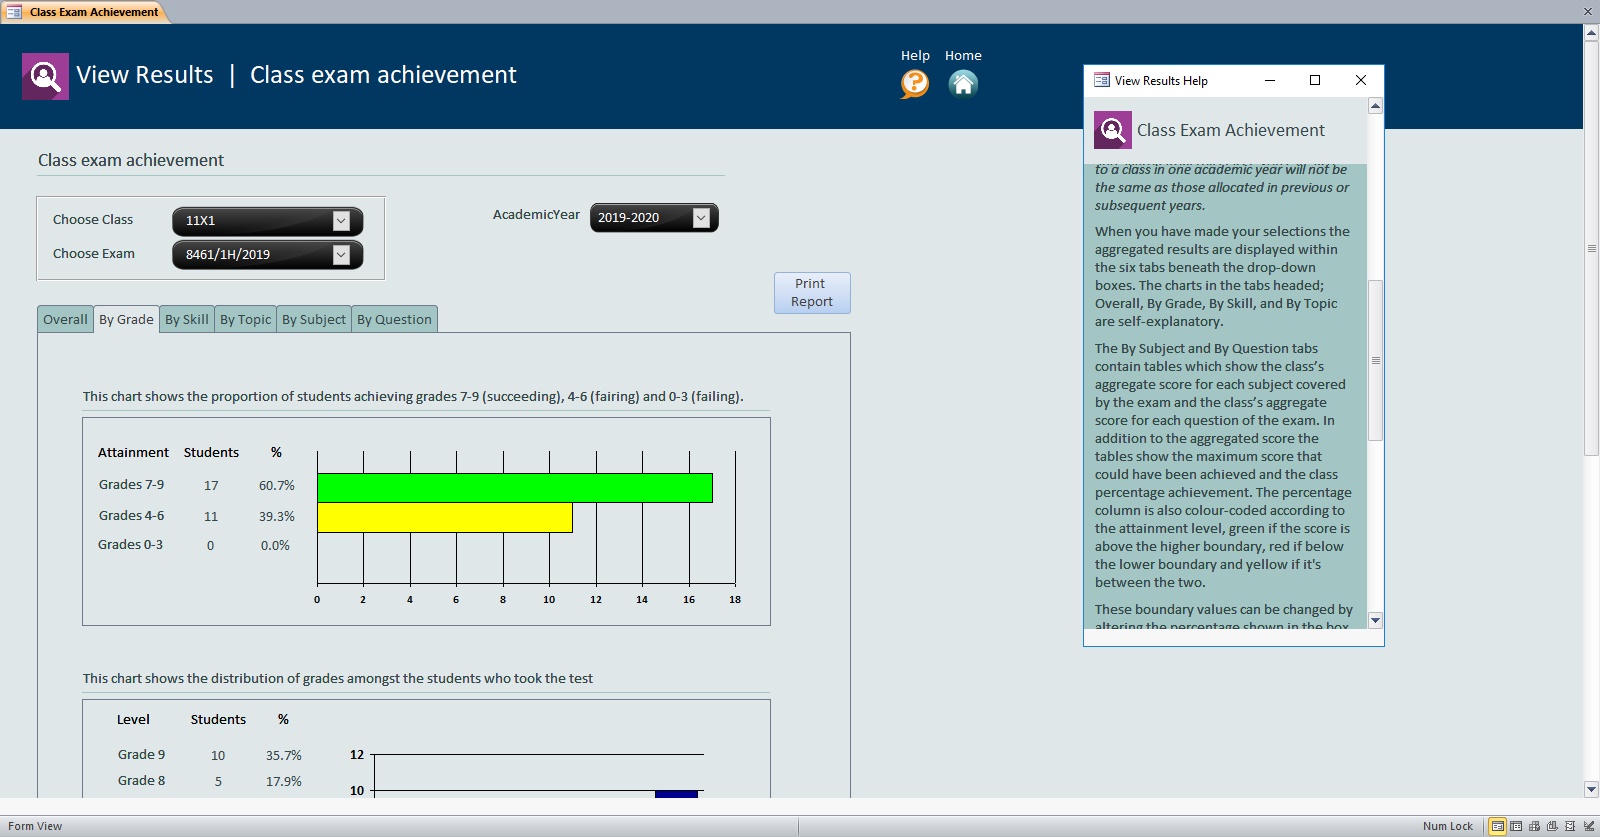1600x837 pixels.
Task: Click the 'Grades 4-6' attainment row label
Action: point(131,516)
